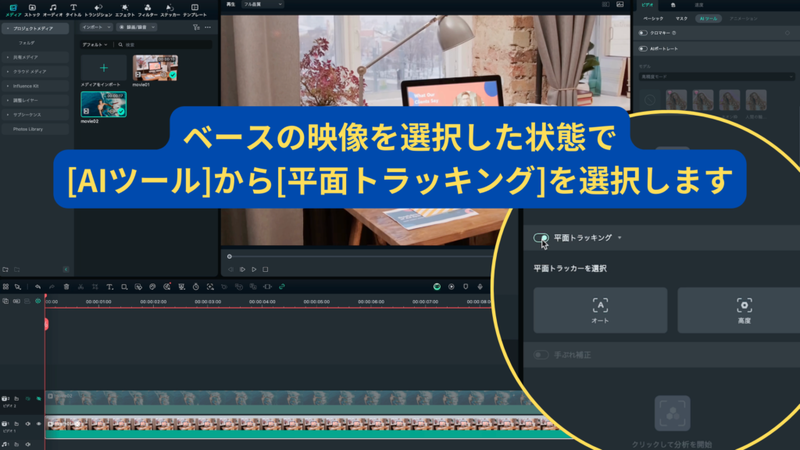Screen dimensions: 800x450
Task: Click the Crop tool icon
Action: click(x=95, y=287)
